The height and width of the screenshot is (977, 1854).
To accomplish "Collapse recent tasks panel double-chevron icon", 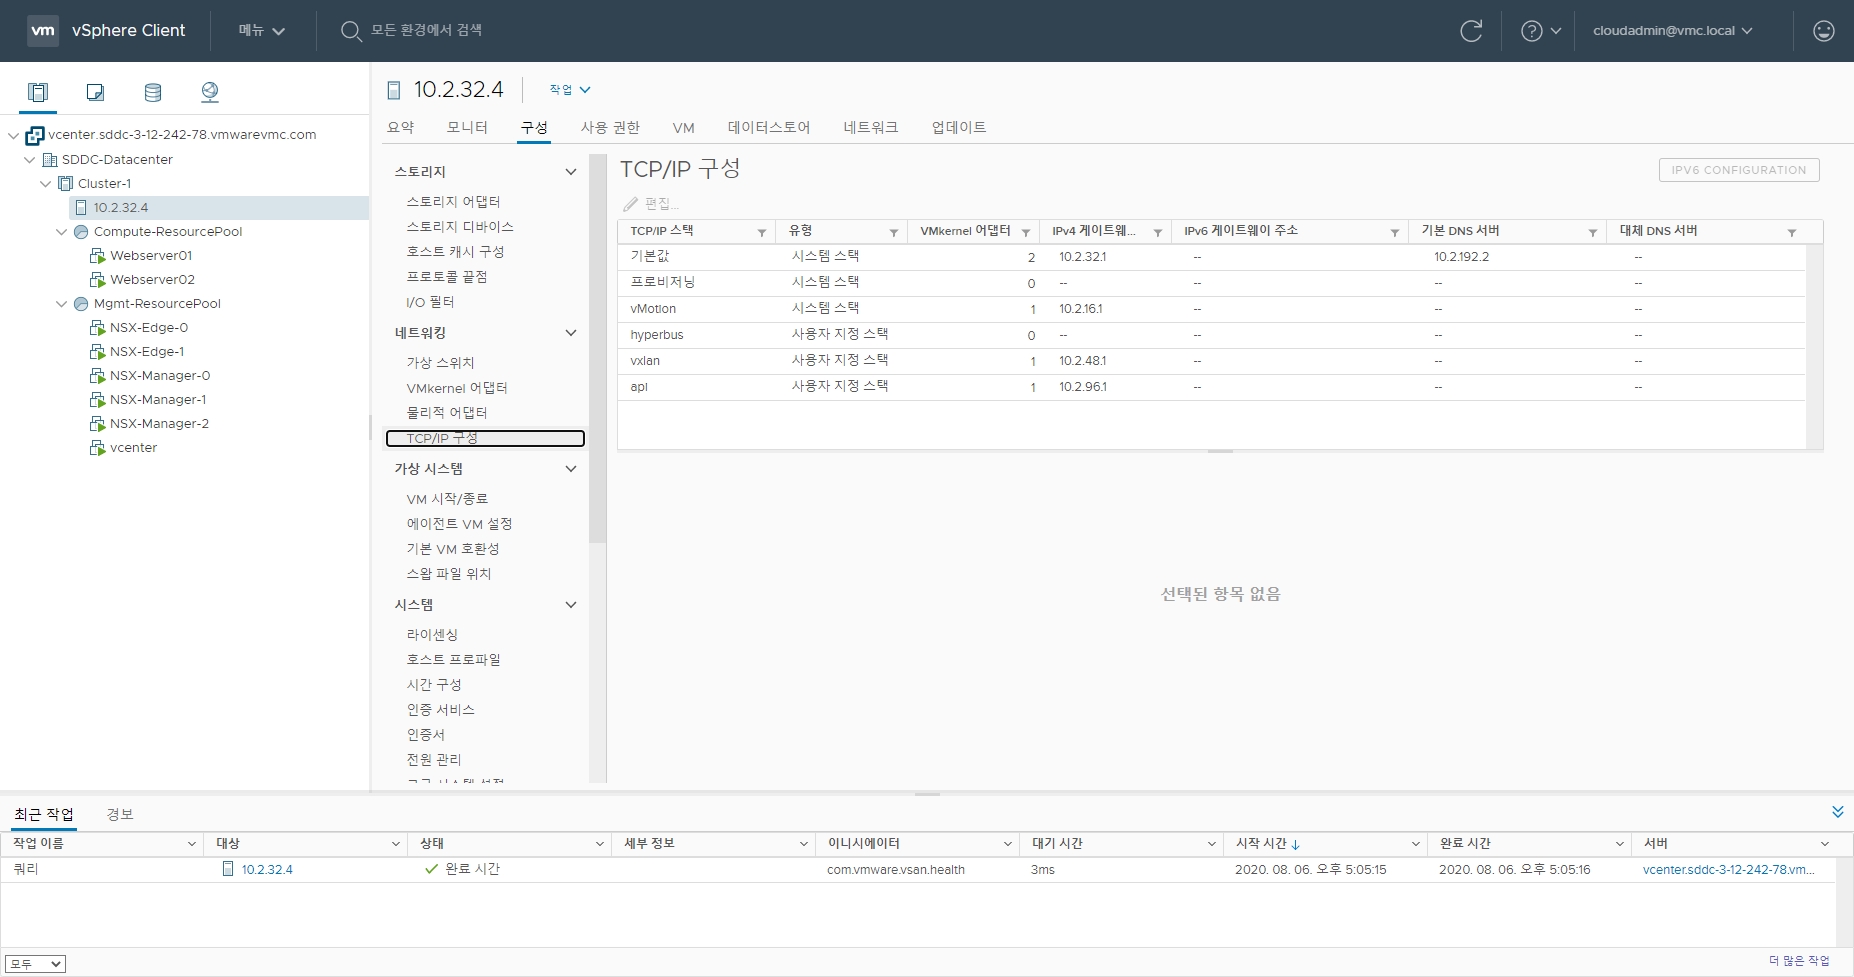I will click(x=1837, y=812).
